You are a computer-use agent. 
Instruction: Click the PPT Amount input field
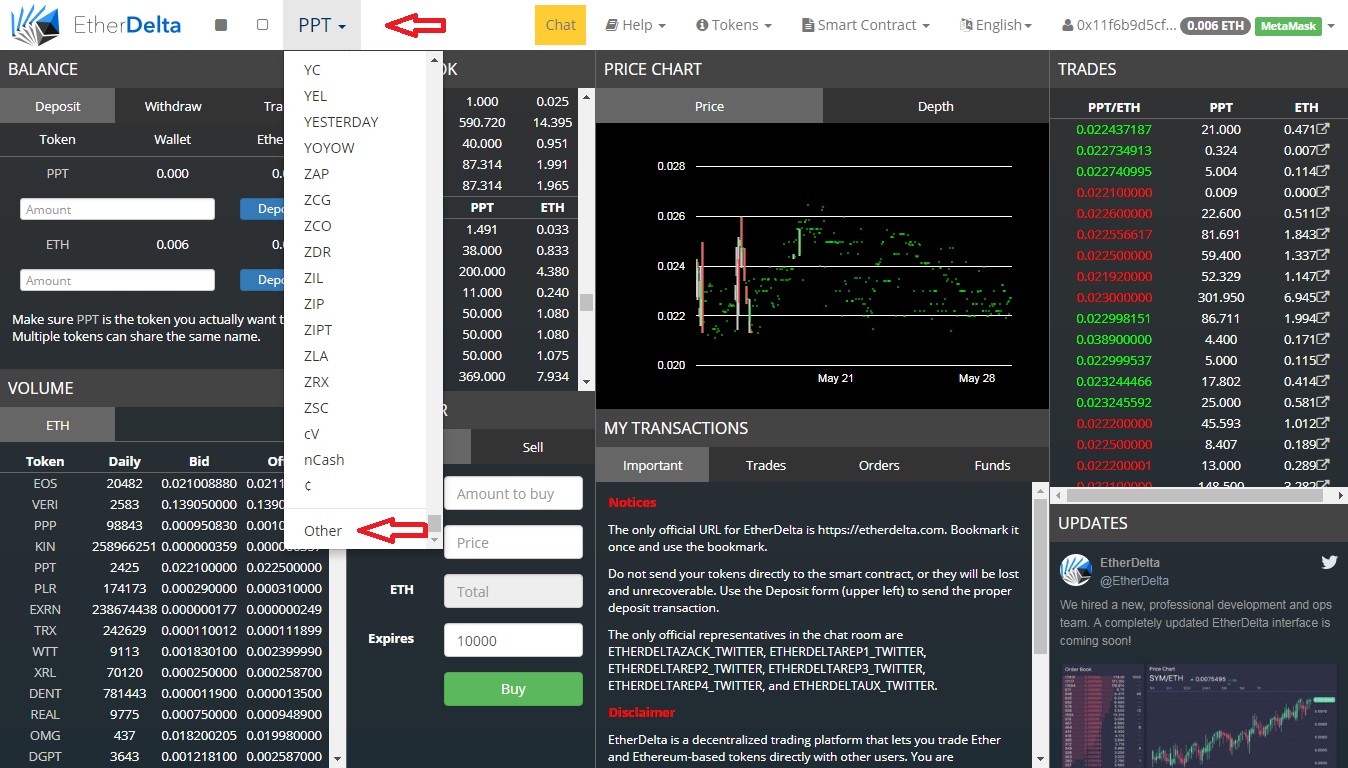[x=118, y=209]
